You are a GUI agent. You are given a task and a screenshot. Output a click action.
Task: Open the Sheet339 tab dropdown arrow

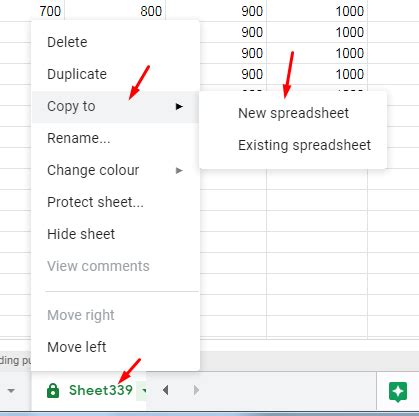tap(144, 390)
